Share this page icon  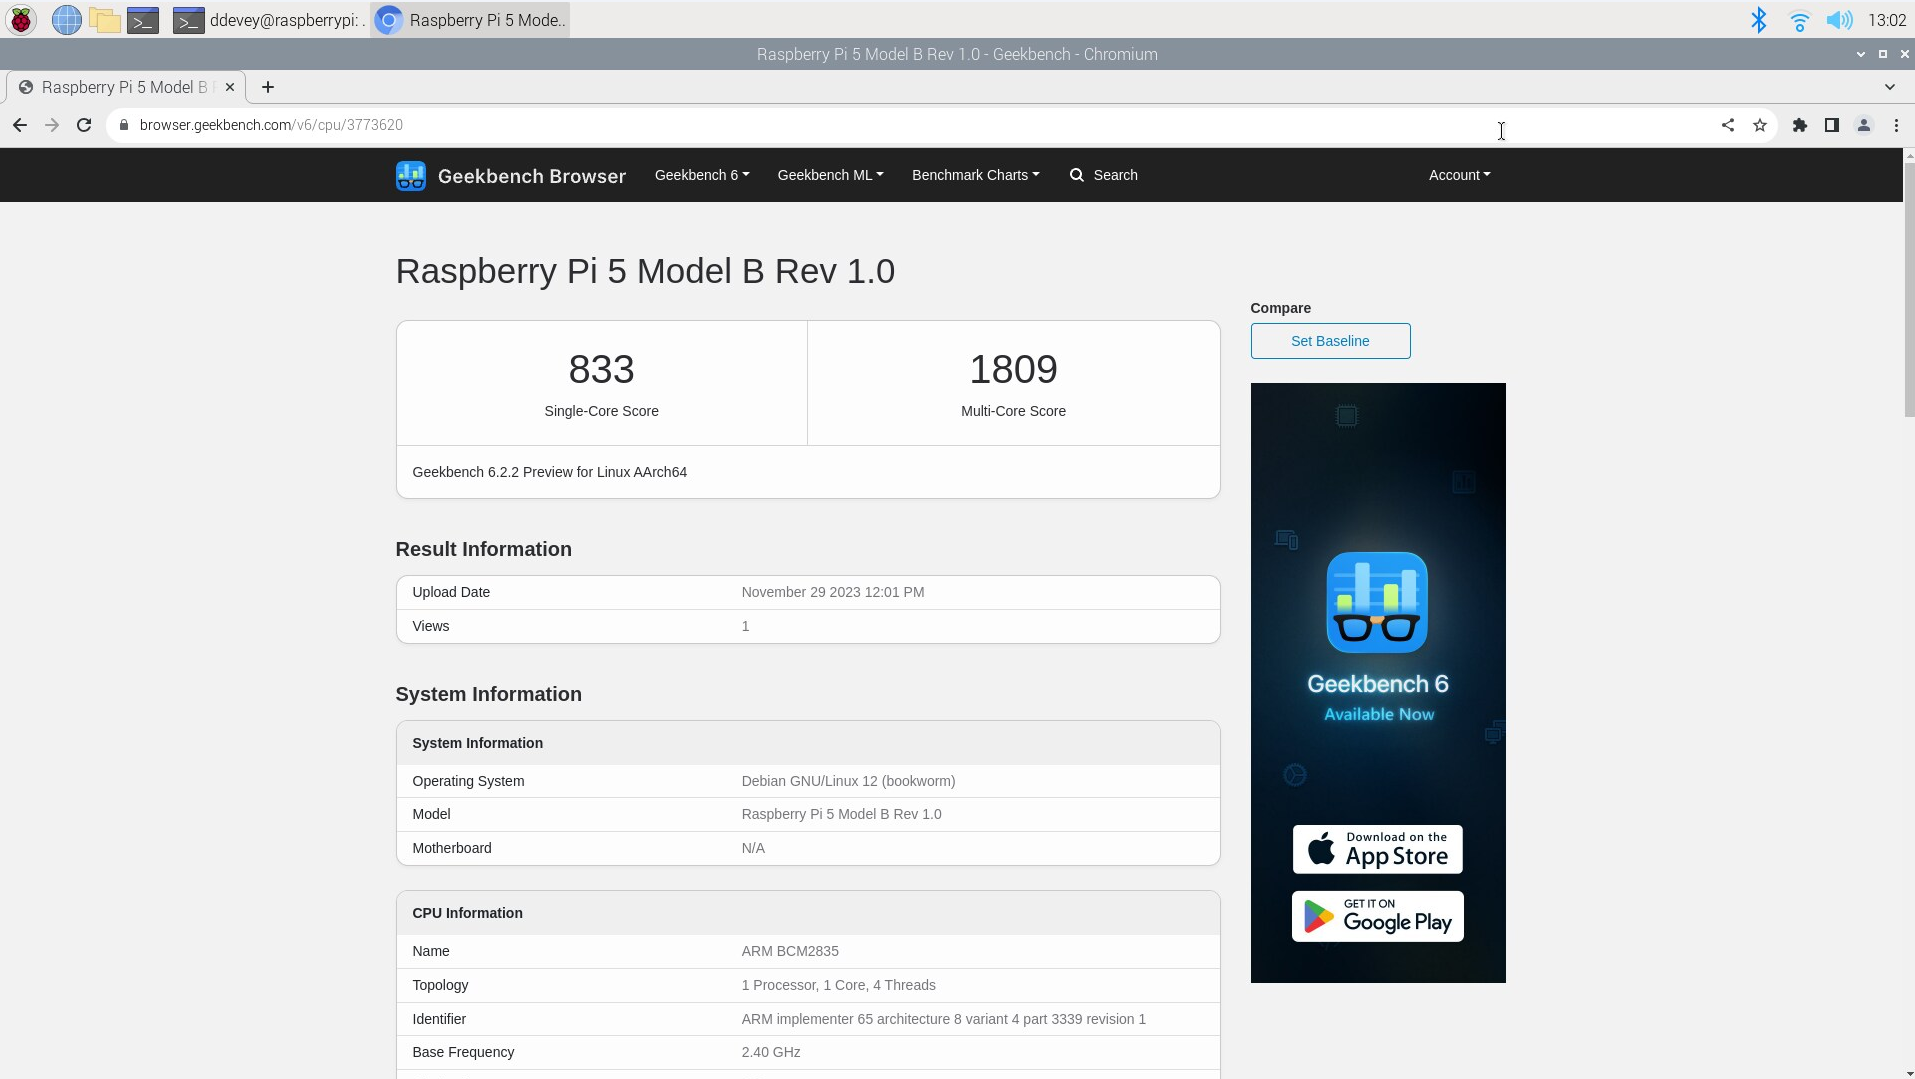click(x=1728, y=125)
